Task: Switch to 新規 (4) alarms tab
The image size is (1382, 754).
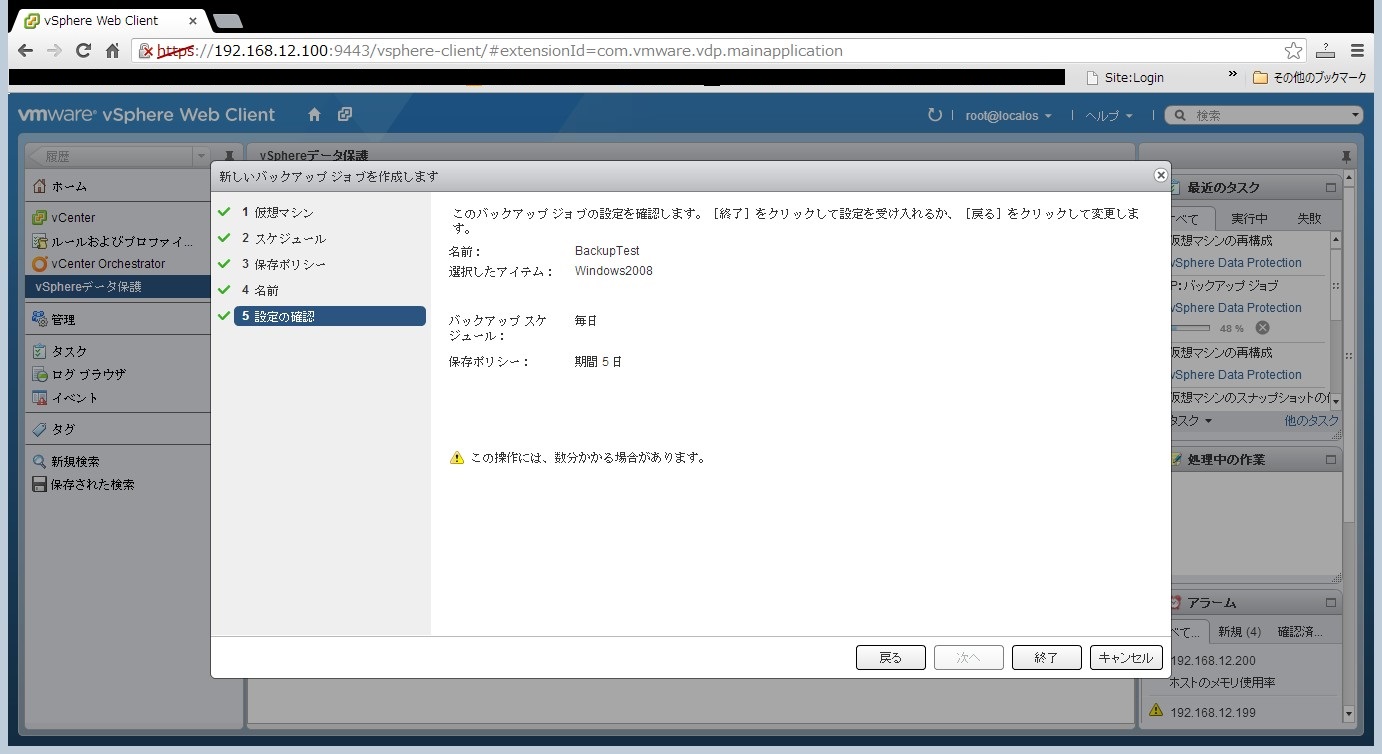Action: pyautogui.click(x=1239, y=632)
